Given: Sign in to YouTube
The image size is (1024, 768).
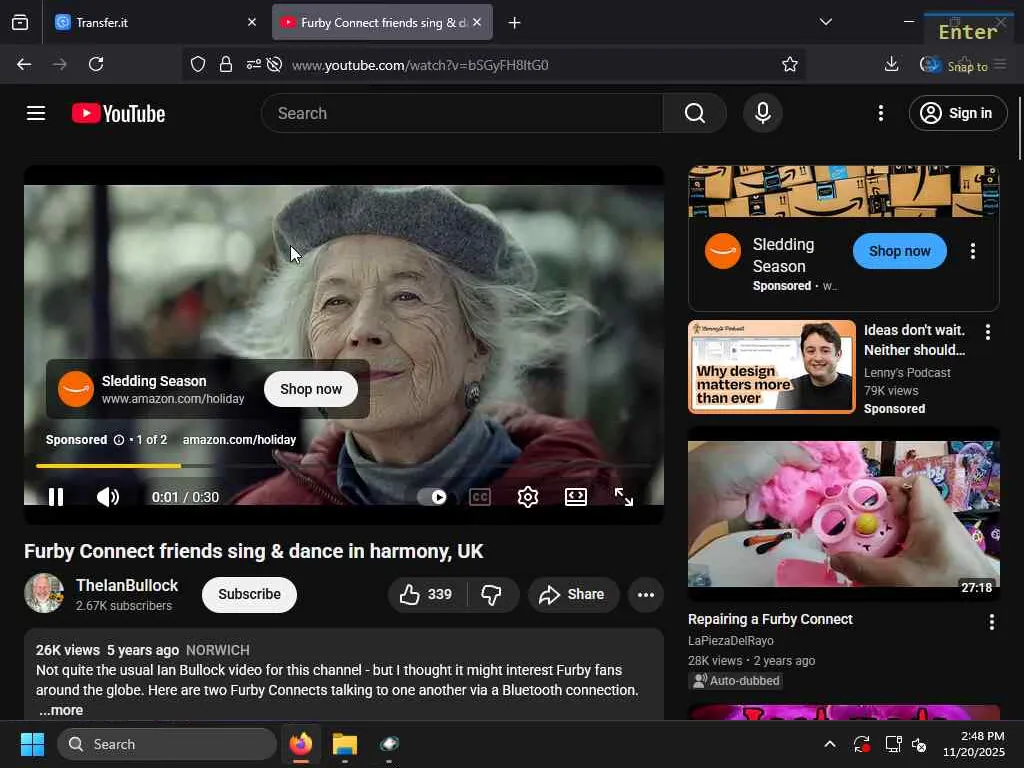Looking at the screenshot, I should click(x=957, y=113).
